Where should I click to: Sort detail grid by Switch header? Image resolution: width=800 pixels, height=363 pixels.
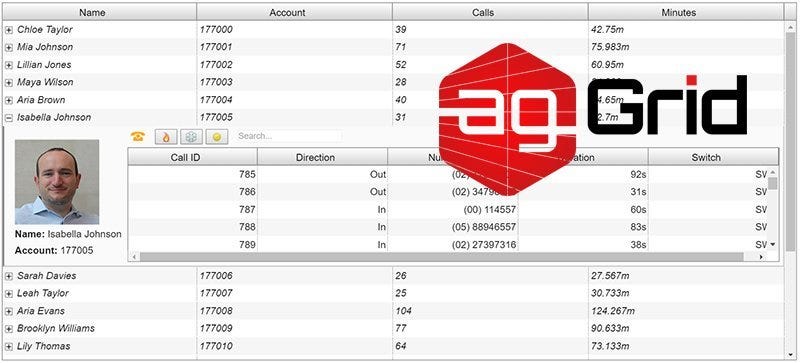click(713, 157)
